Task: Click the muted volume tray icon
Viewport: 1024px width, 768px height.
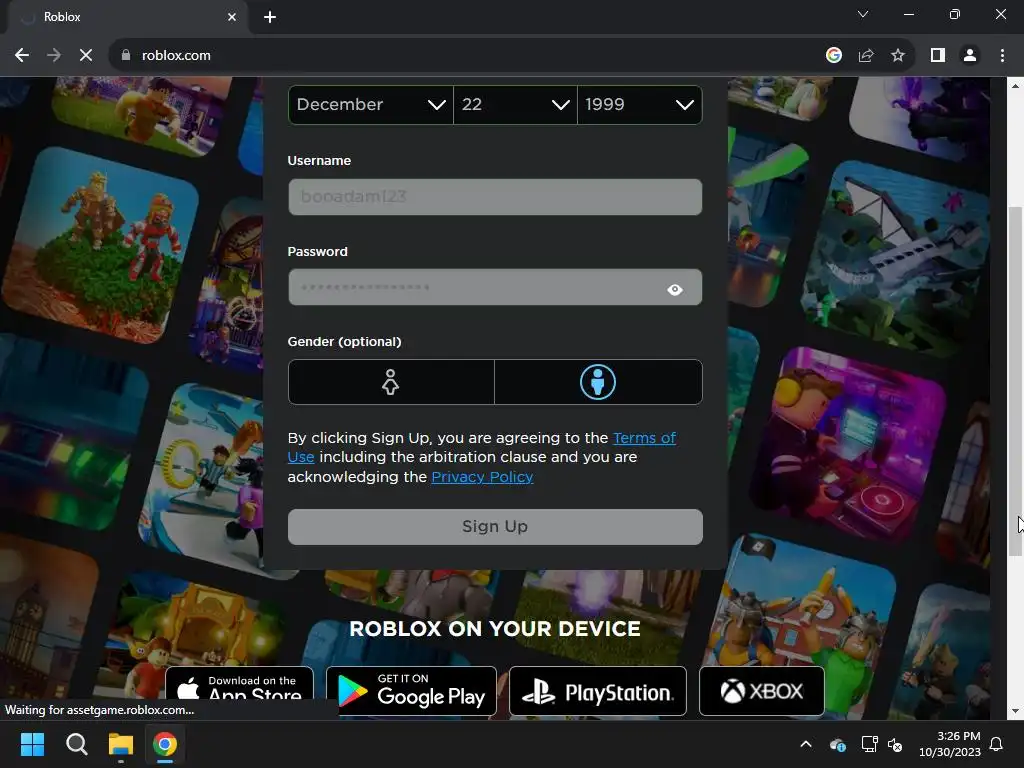Action: click(895, 744)
